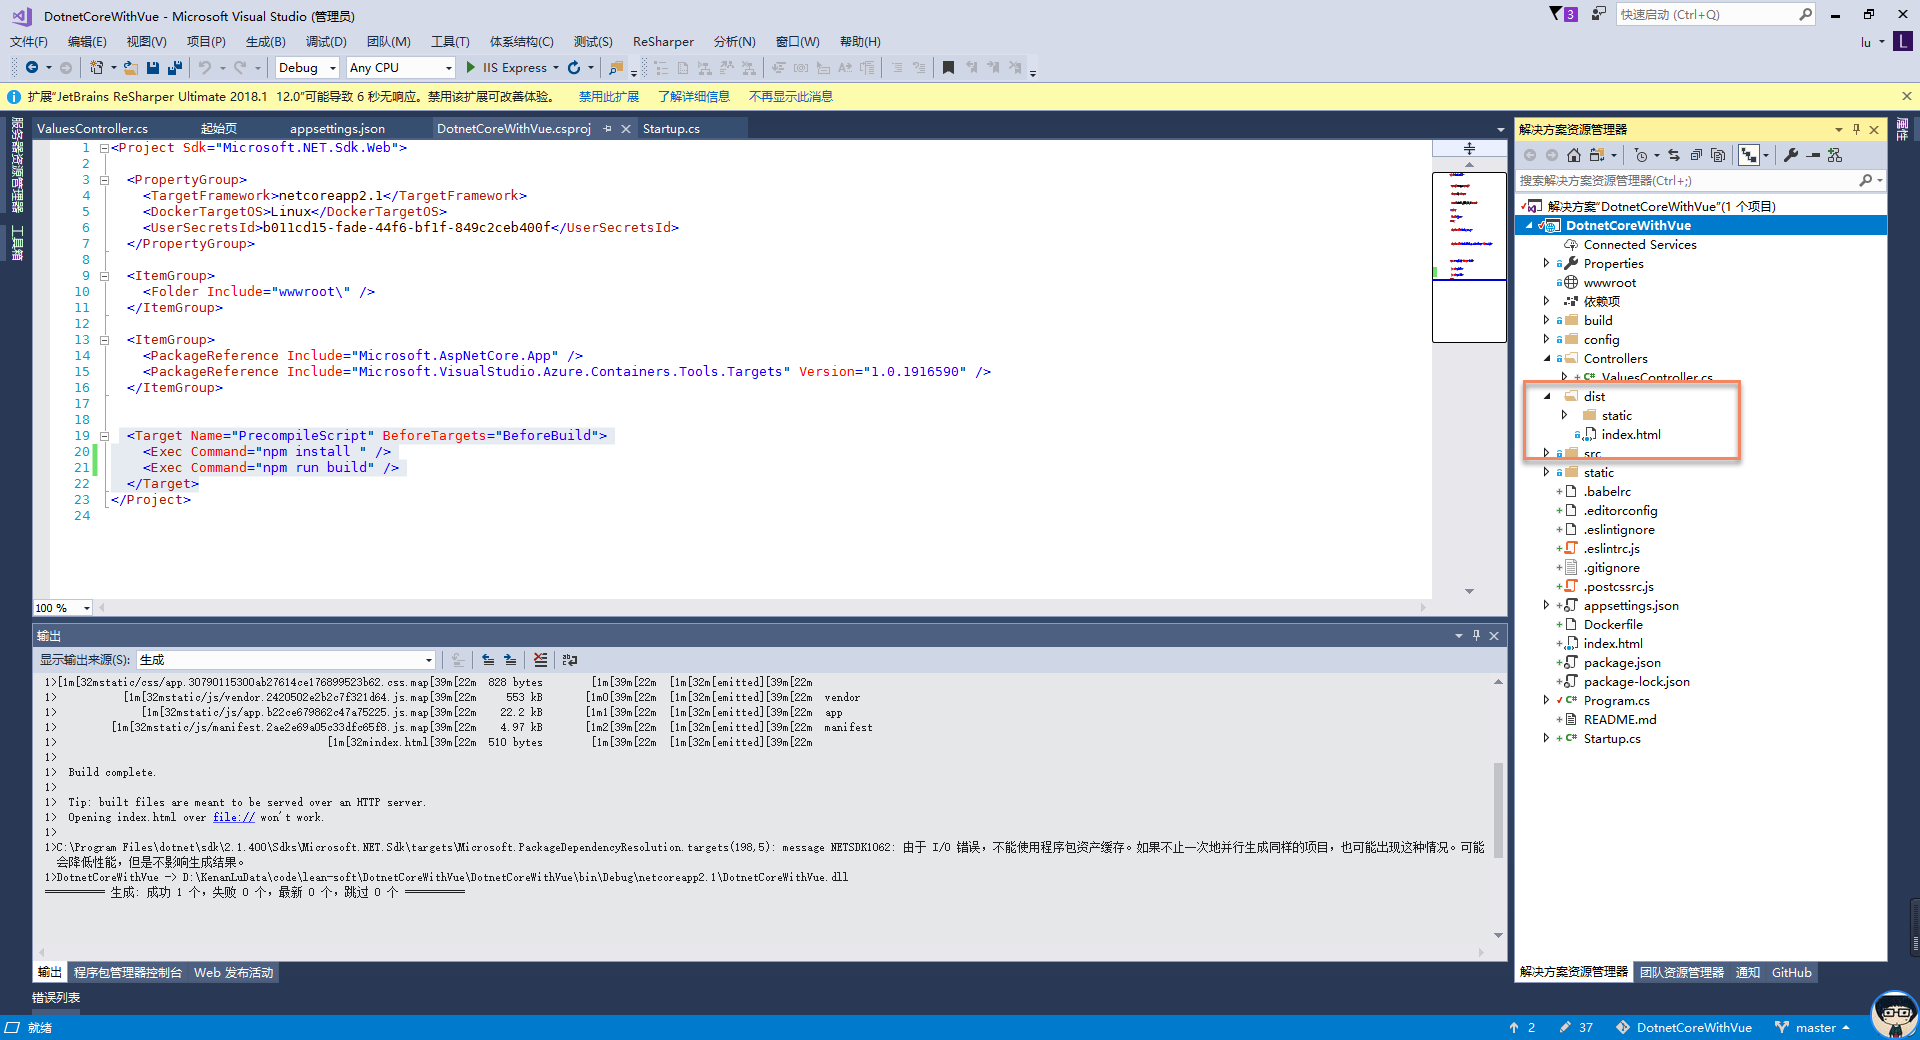Screen dimensions: 1920x1040
Task: Click the Save All toolbar icon
Action: click(x=174, y=68)
